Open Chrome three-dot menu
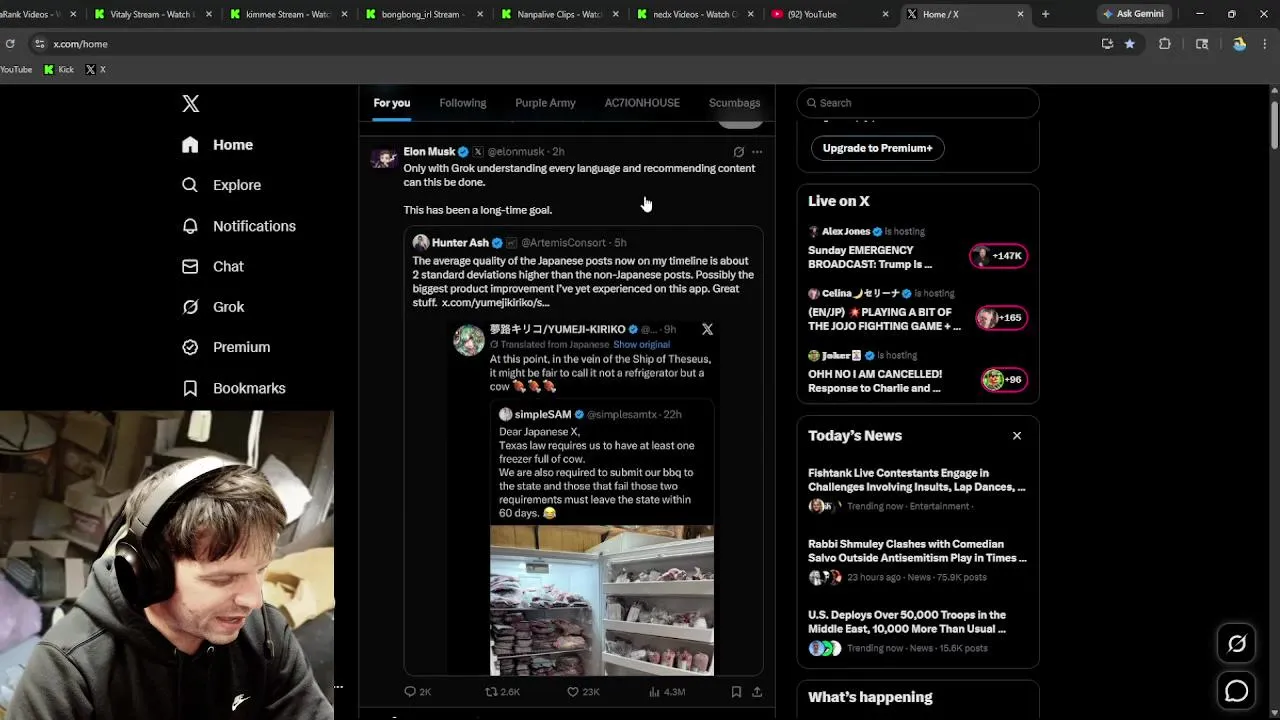Screen dimensions: 1280x720 tap(1265, 44)
